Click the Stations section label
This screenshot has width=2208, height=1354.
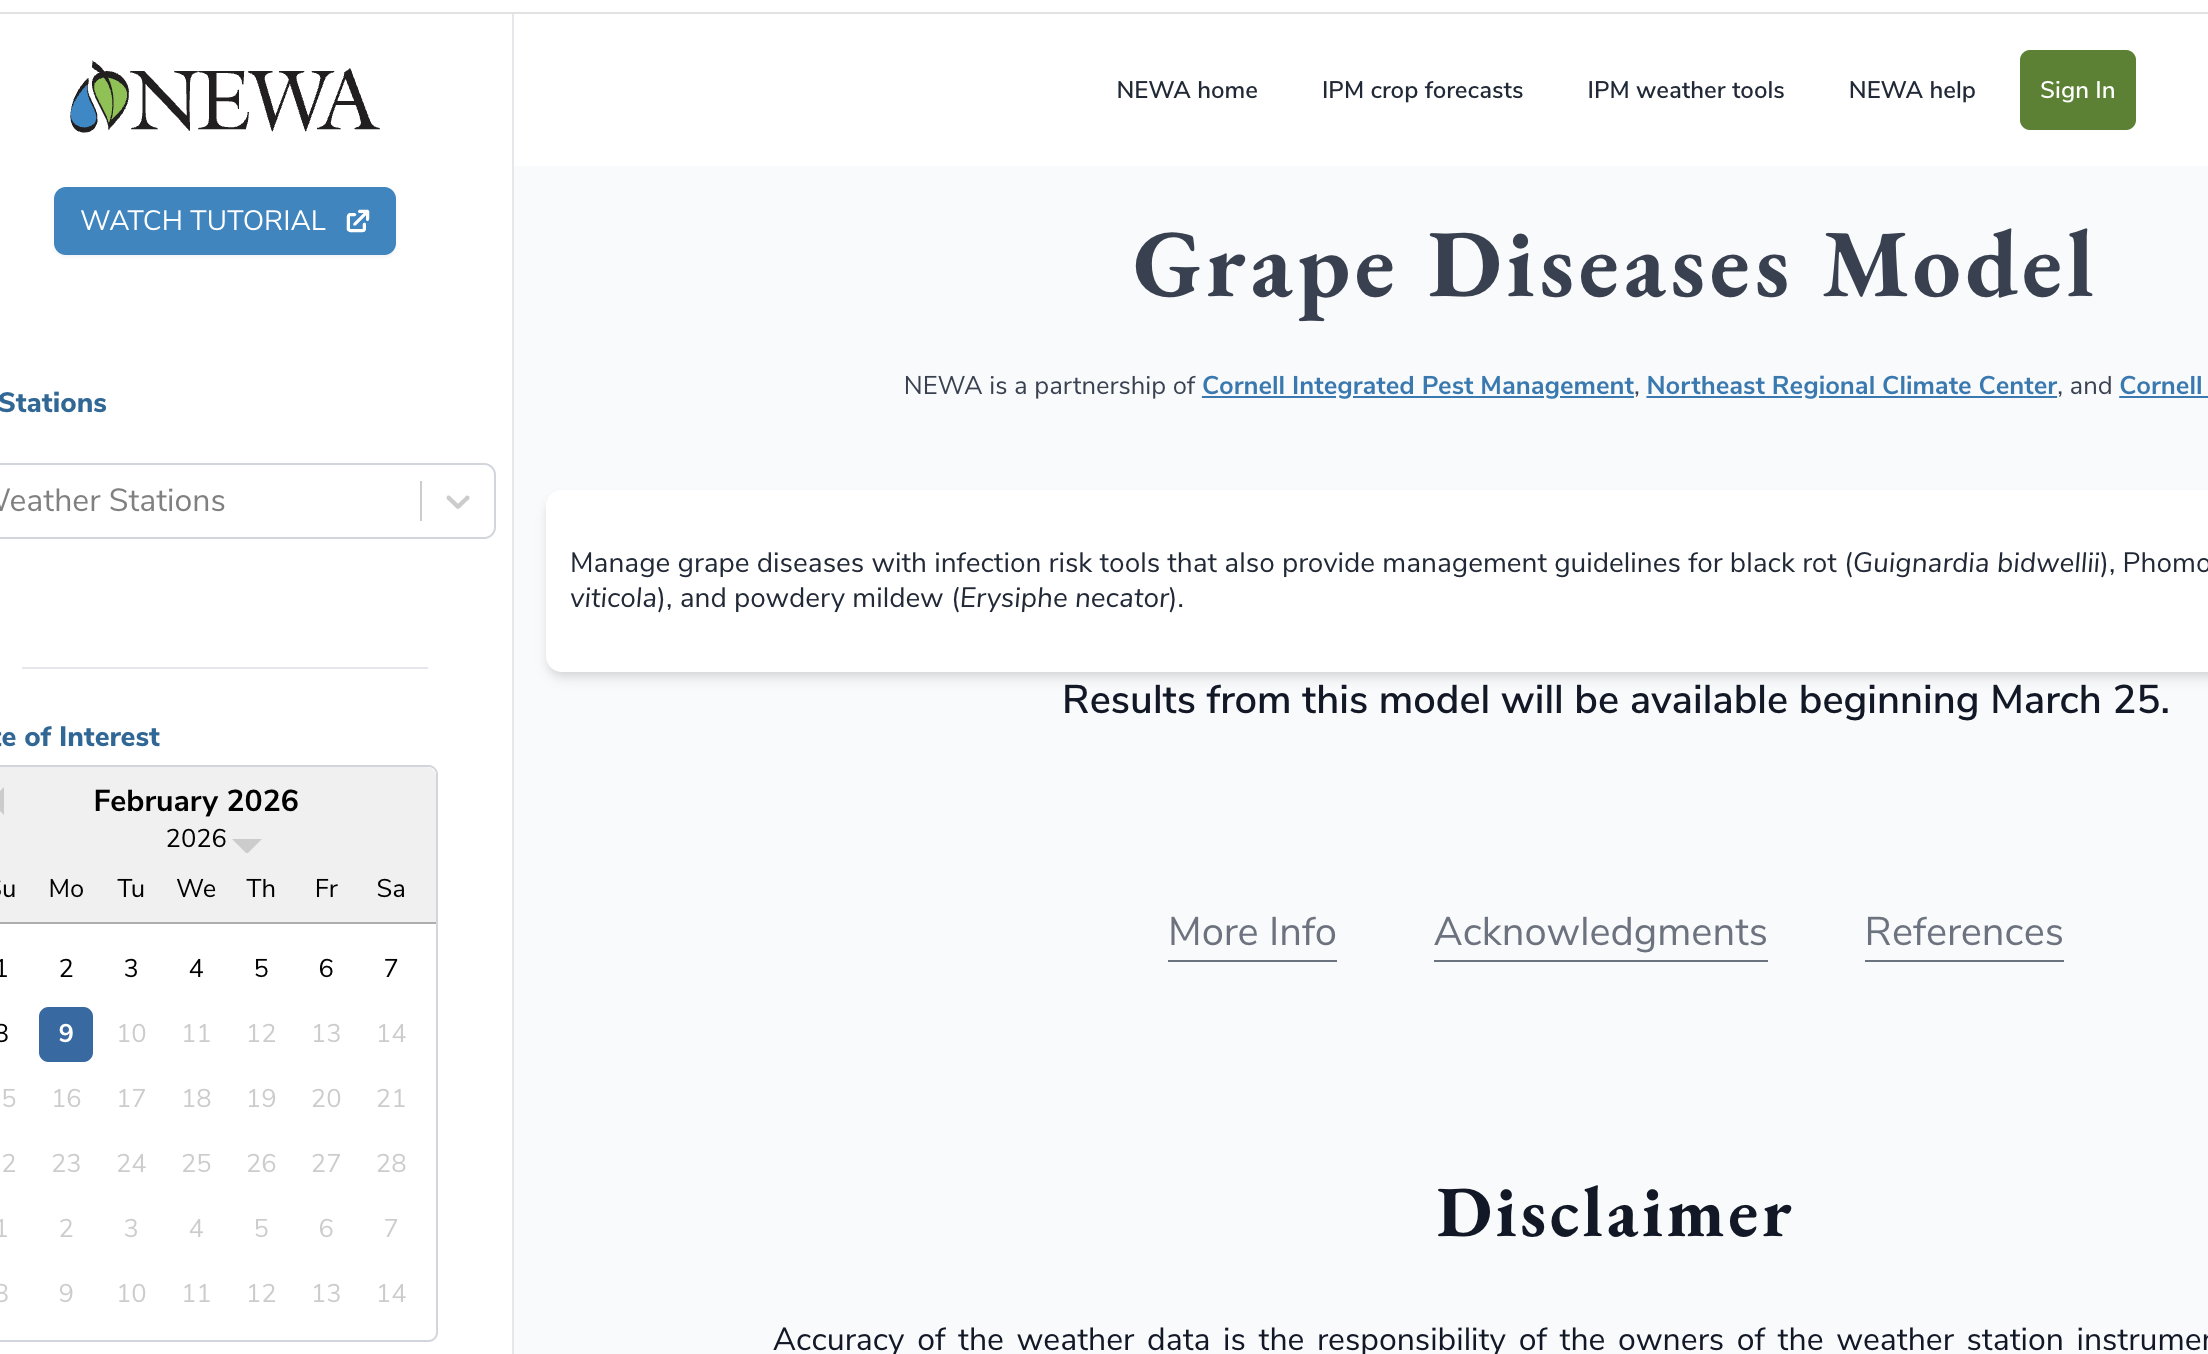click(x=53, y=403)
